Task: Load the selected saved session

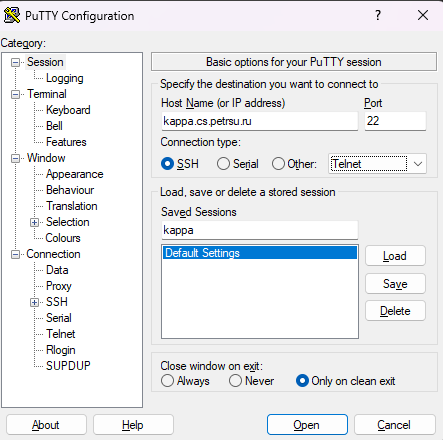Action: tap(395, 256)
